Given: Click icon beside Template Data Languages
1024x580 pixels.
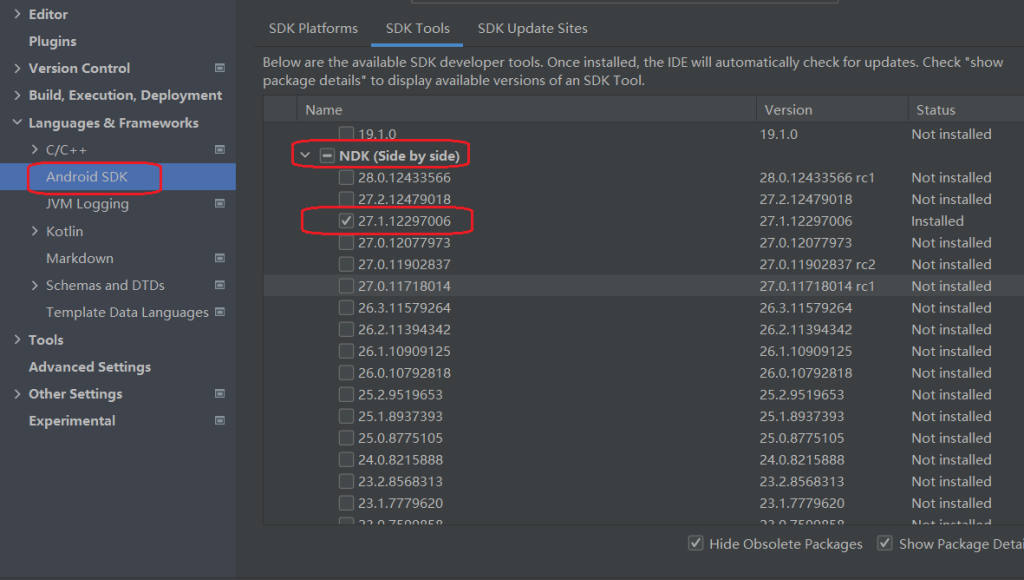Looking at the screenshot, I should (x=220, y=312).
